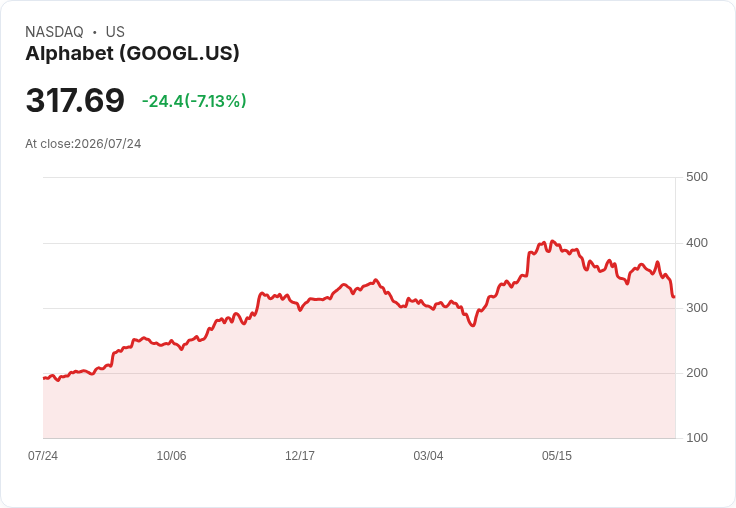The height and width of the screenshot is (508, 736).
Task: Click the 200 price axis label
Action: tap(697, 373)
